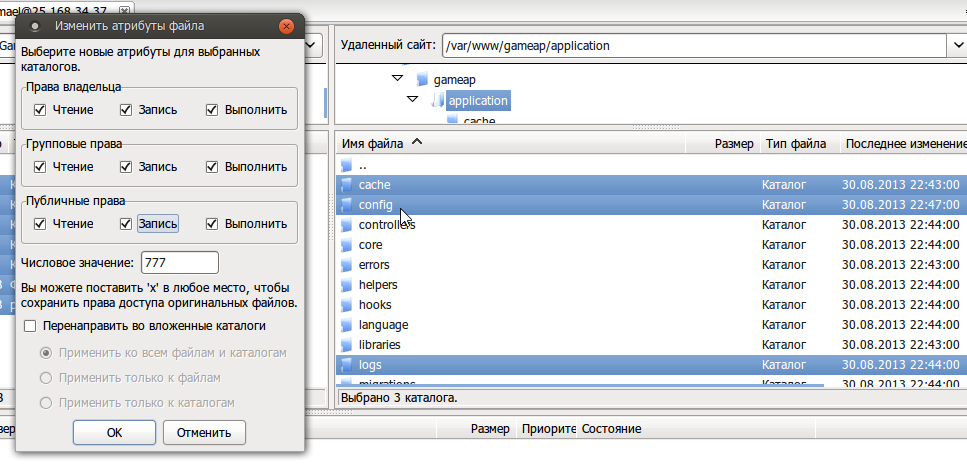Click the numeric value field showing 777
The height and width of the screenshot is (466, 967).
click(180, 263)
